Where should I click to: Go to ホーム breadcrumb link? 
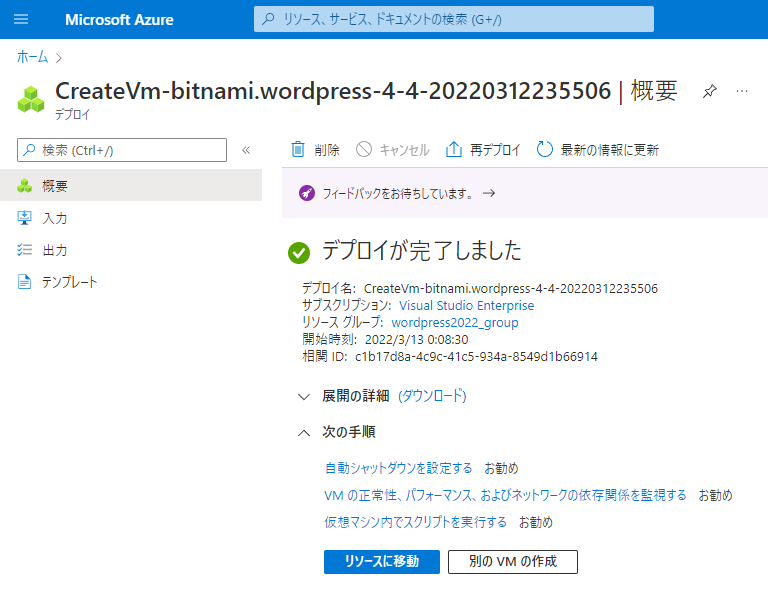coord(32,57)
